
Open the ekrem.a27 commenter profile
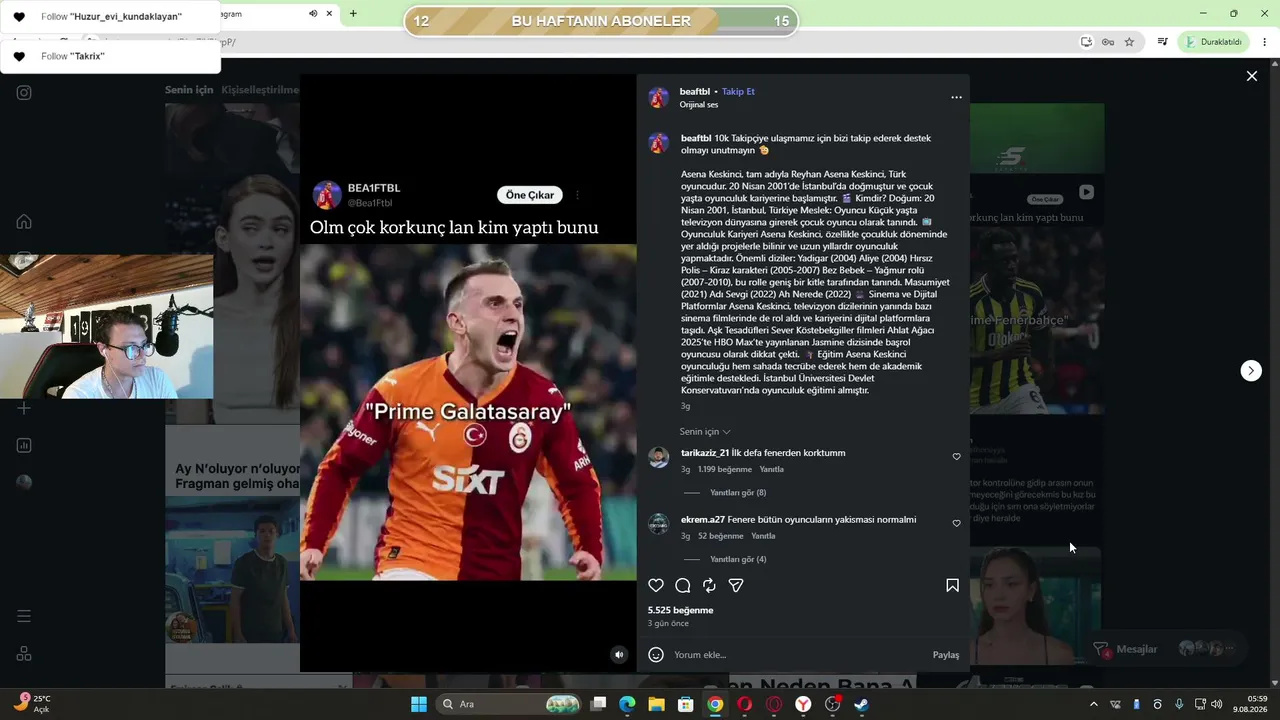[703, 520]
